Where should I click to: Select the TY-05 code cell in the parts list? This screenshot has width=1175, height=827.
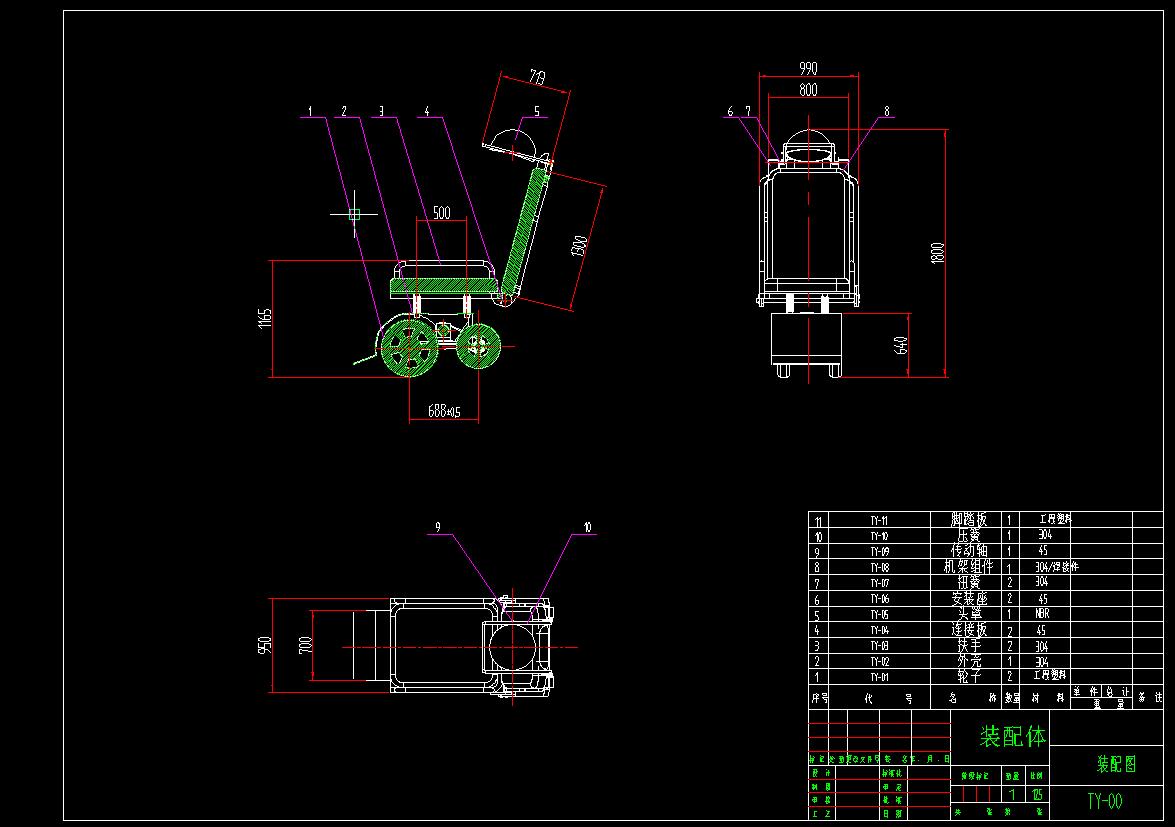(880, 612)
